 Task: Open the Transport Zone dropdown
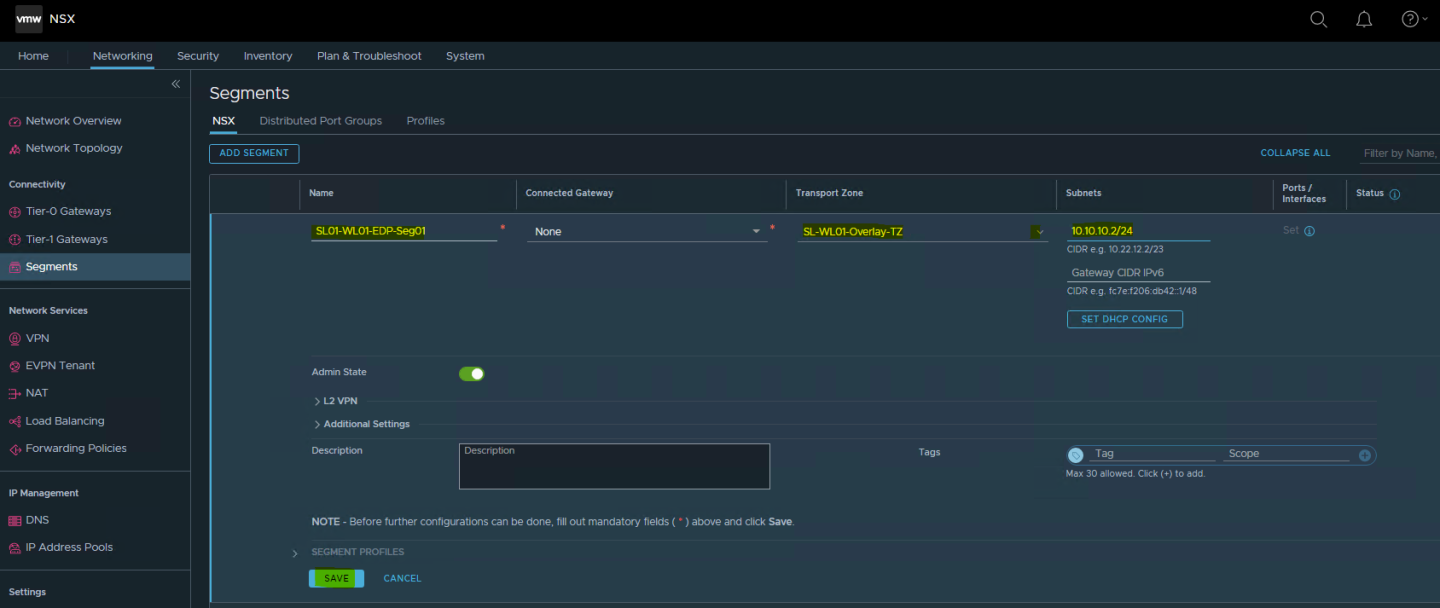pyautogui.click(x=920, y=231)
